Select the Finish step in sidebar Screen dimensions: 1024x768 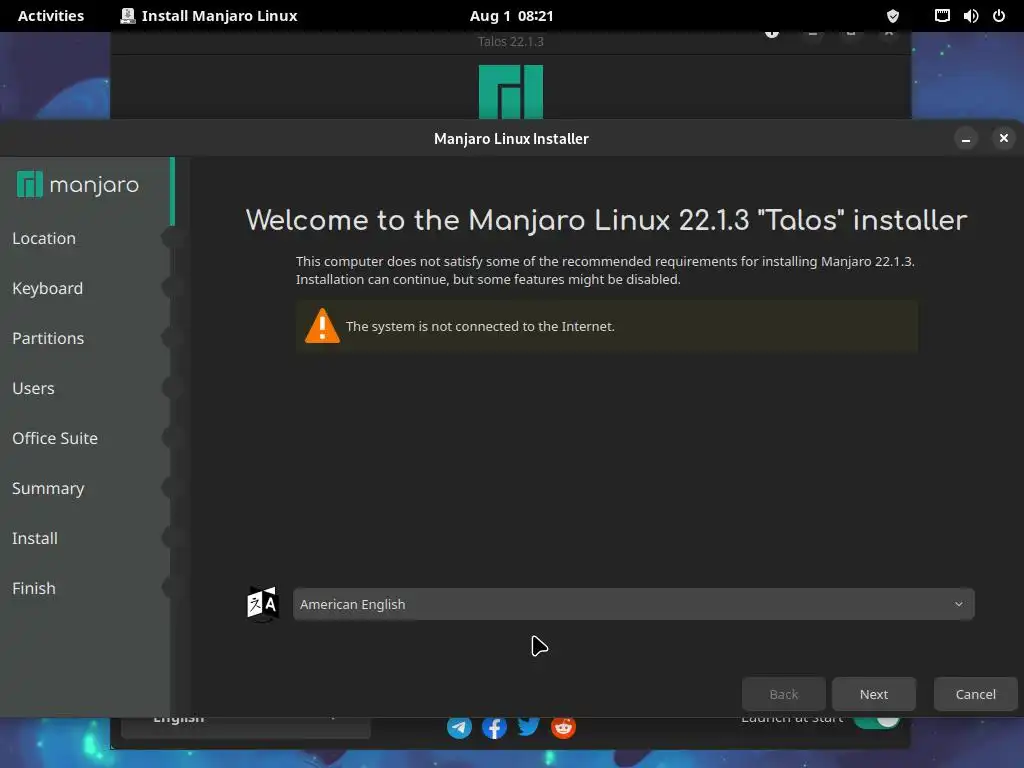(34, 588)
